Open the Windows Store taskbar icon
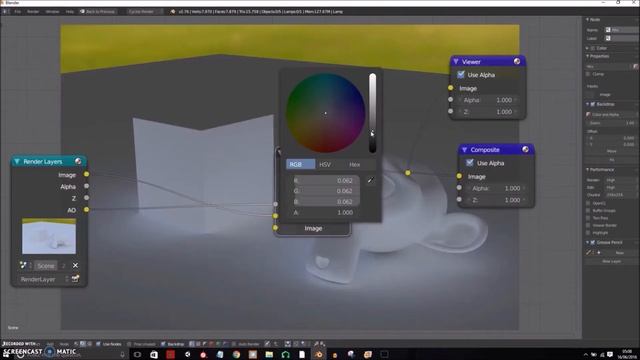 (154, 354)
